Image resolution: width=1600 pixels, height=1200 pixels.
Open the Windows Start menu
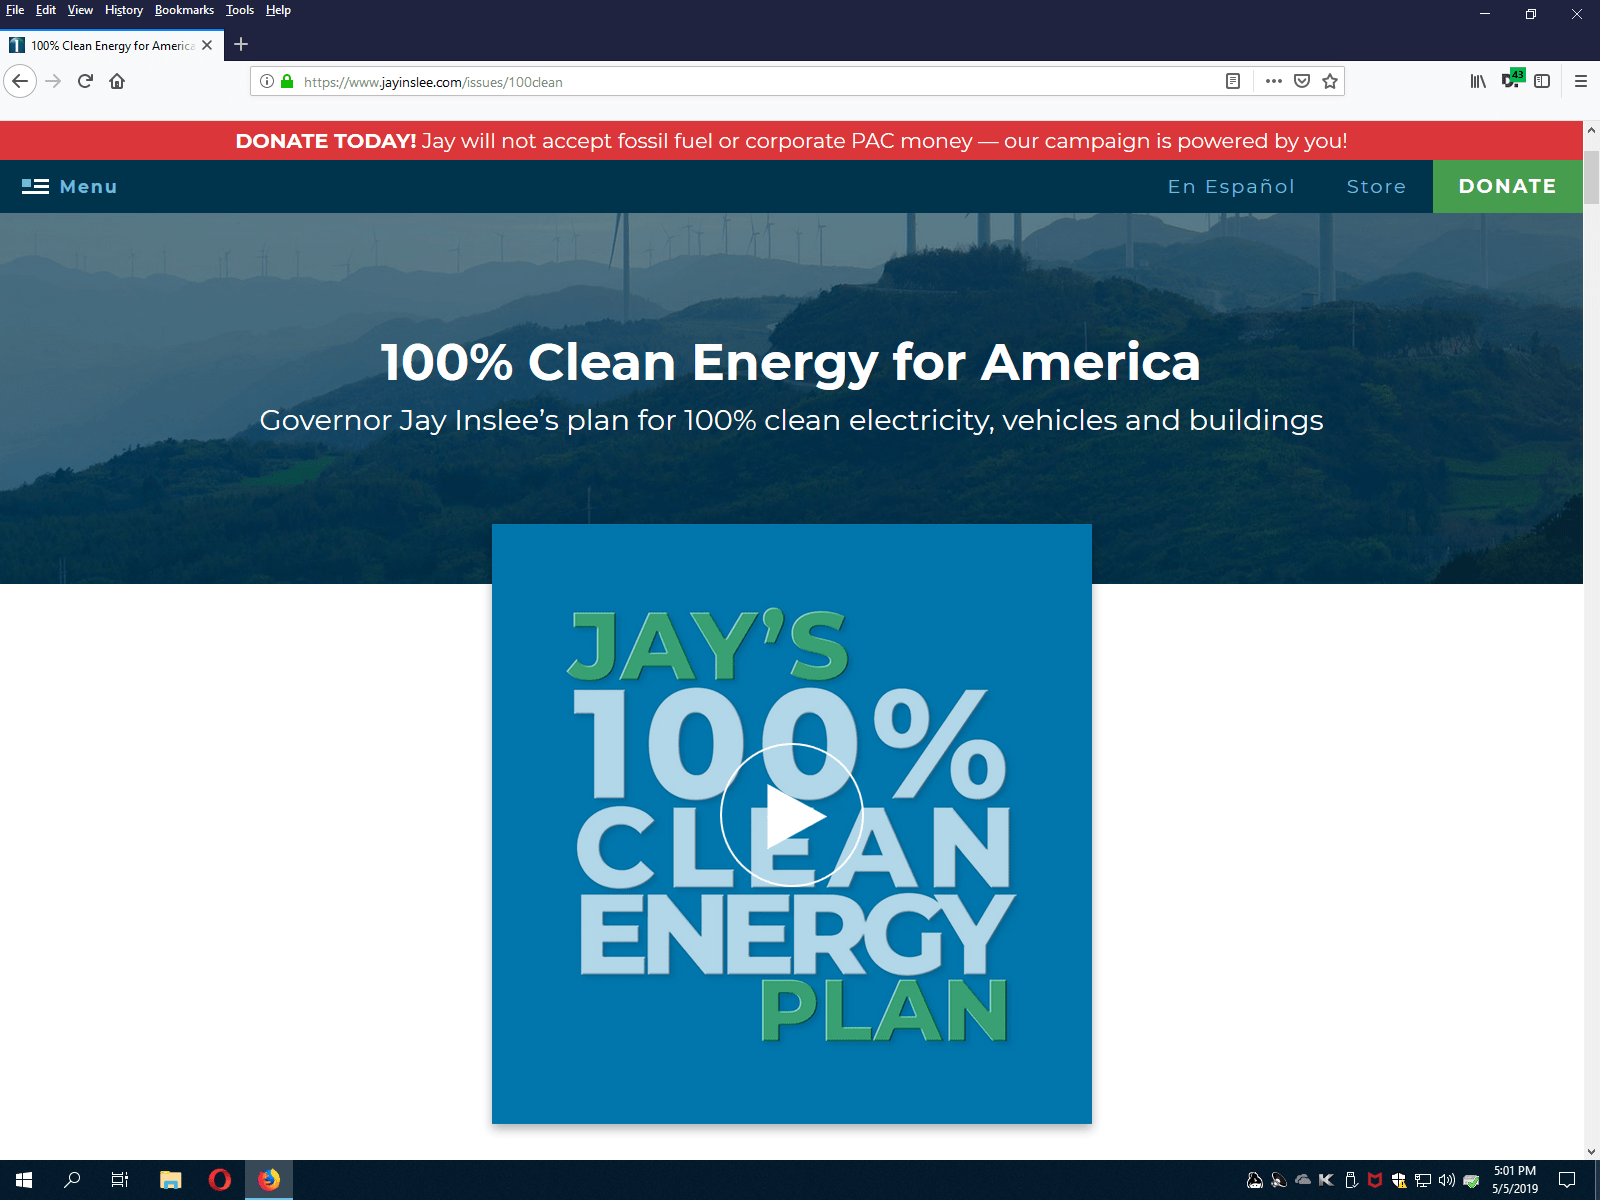pos(24,1180)
